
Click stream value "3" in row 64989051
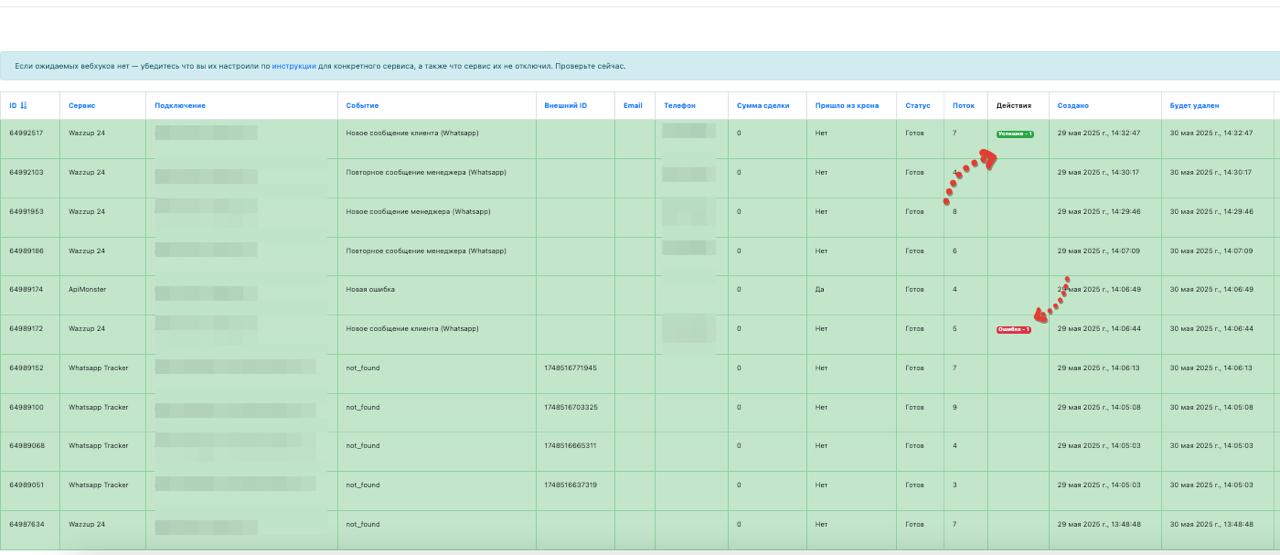(955, 485)
